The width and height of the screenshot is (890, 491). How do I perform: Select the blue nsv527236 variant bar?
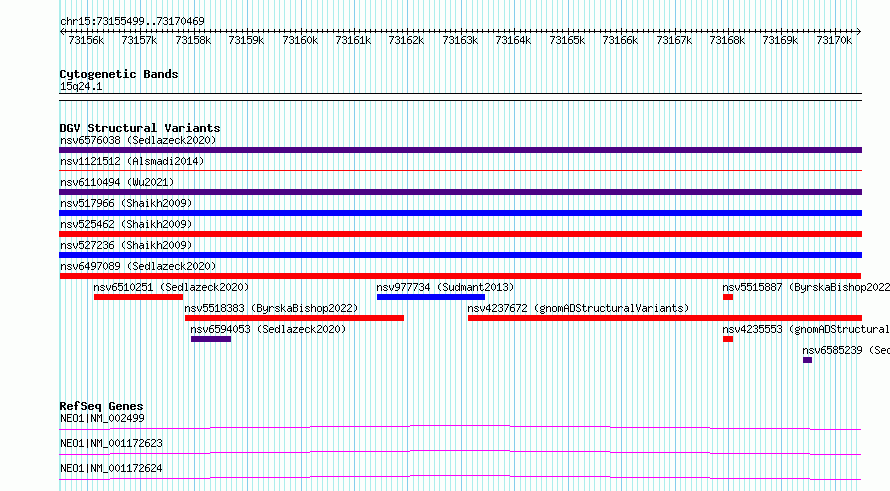[x=460, y=255]
